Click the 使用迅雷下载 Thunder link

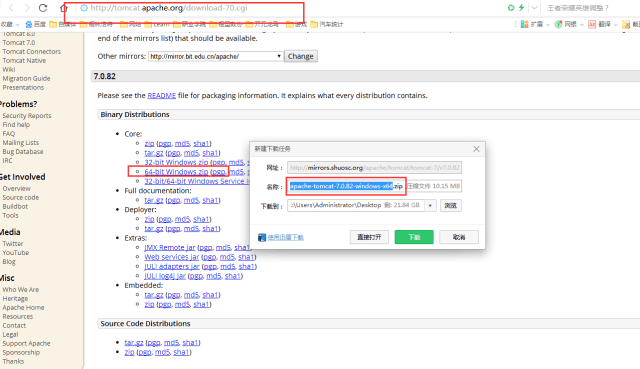(285, 237)
